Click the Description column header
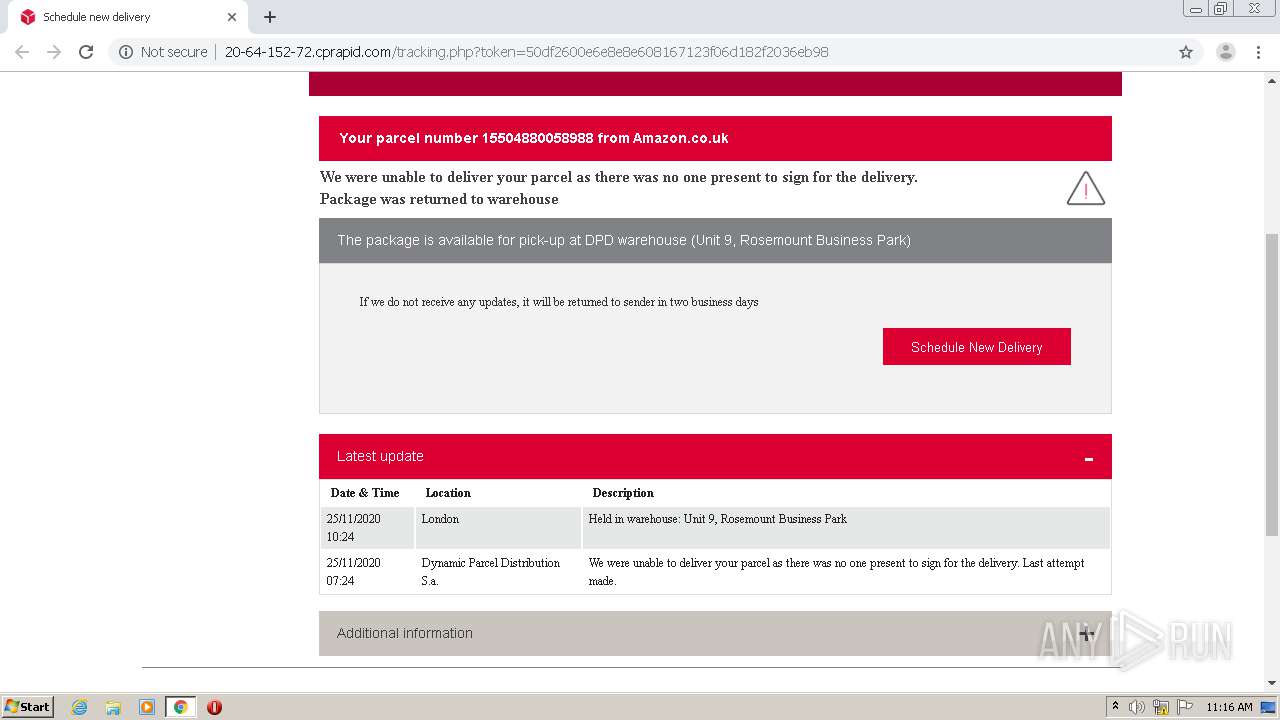Screen dimensions: 1280x720 pyautogui.click(x=623, y=493)
